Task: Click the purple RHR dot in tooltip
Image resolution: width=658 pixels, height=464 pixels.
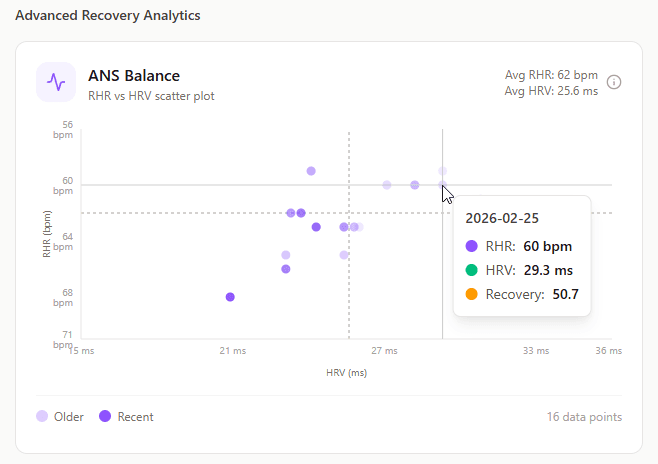Action: tap(472, 246)
